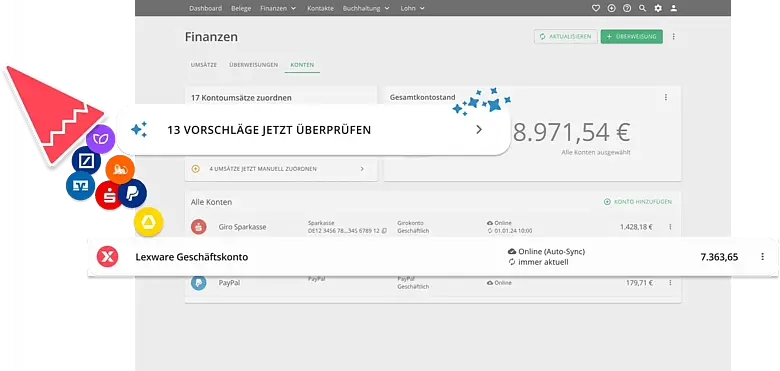780x371 pixels.
Task: Expand the Finanzen dropdown menu
Action: 278,8
